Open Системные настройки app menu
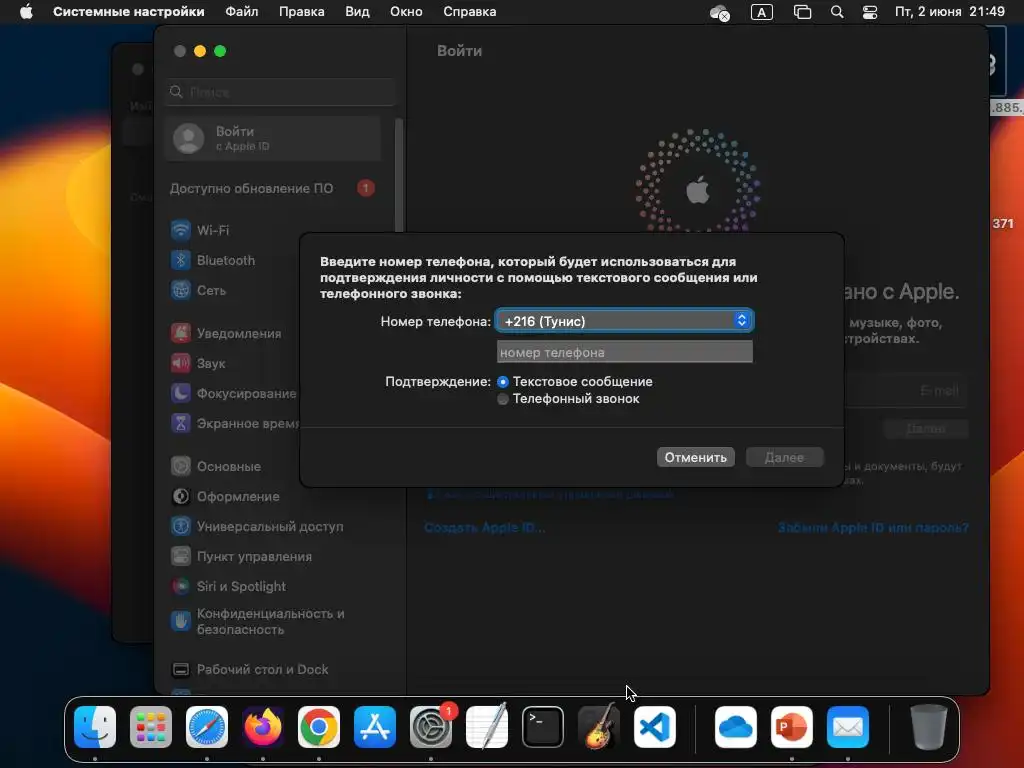Viewport: 1024px width, 768px height. pos(129,12)
